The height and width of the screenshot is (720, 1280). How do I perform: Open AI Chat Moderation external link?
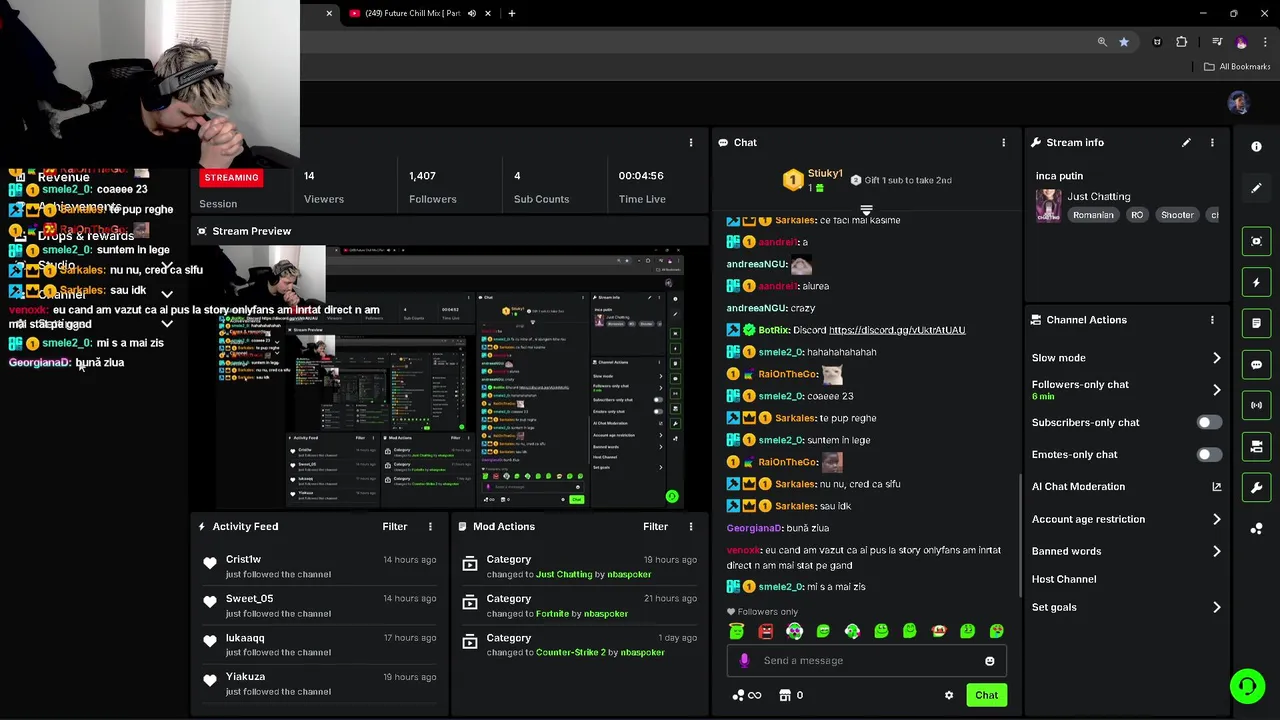(x=1216, y=487)
